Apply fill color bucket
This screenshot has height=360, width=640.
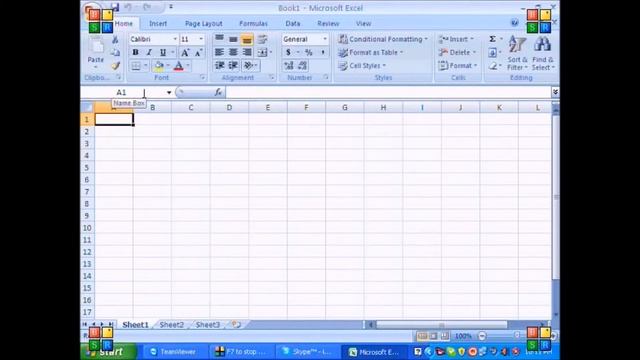click(x=159, y=66)
